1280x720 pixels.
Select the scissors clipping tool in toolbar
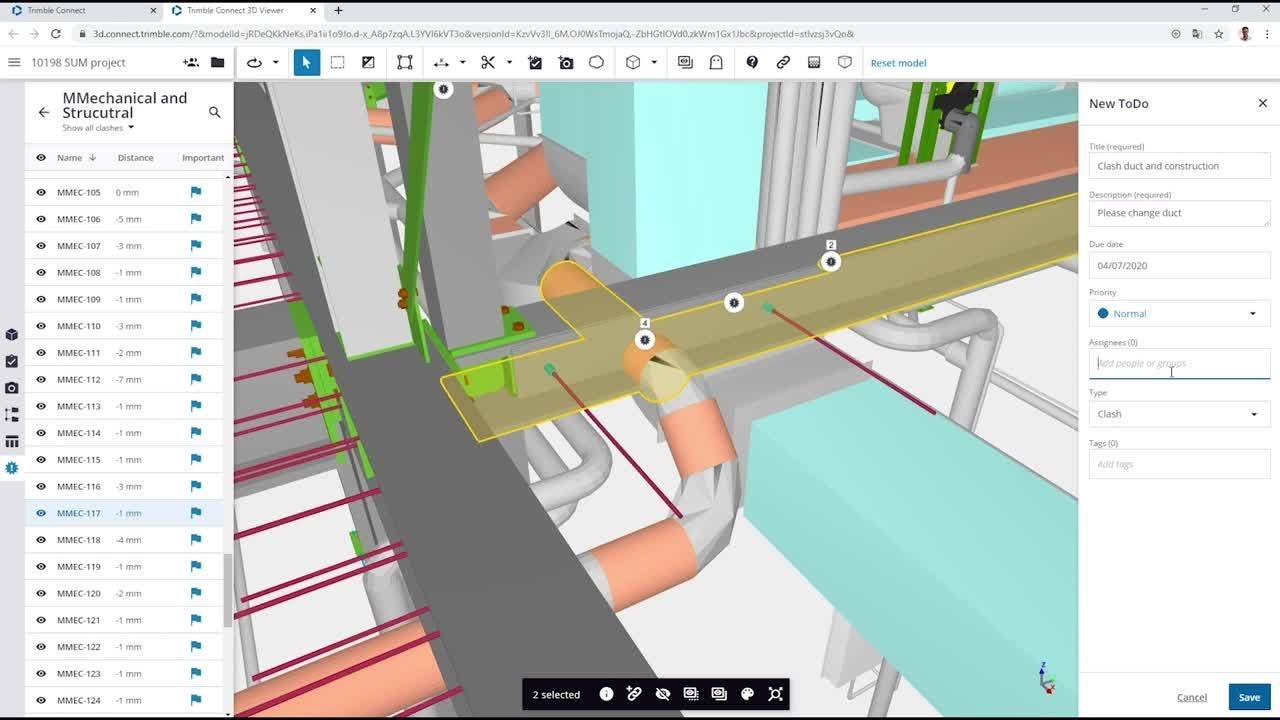tap(488, 62)
